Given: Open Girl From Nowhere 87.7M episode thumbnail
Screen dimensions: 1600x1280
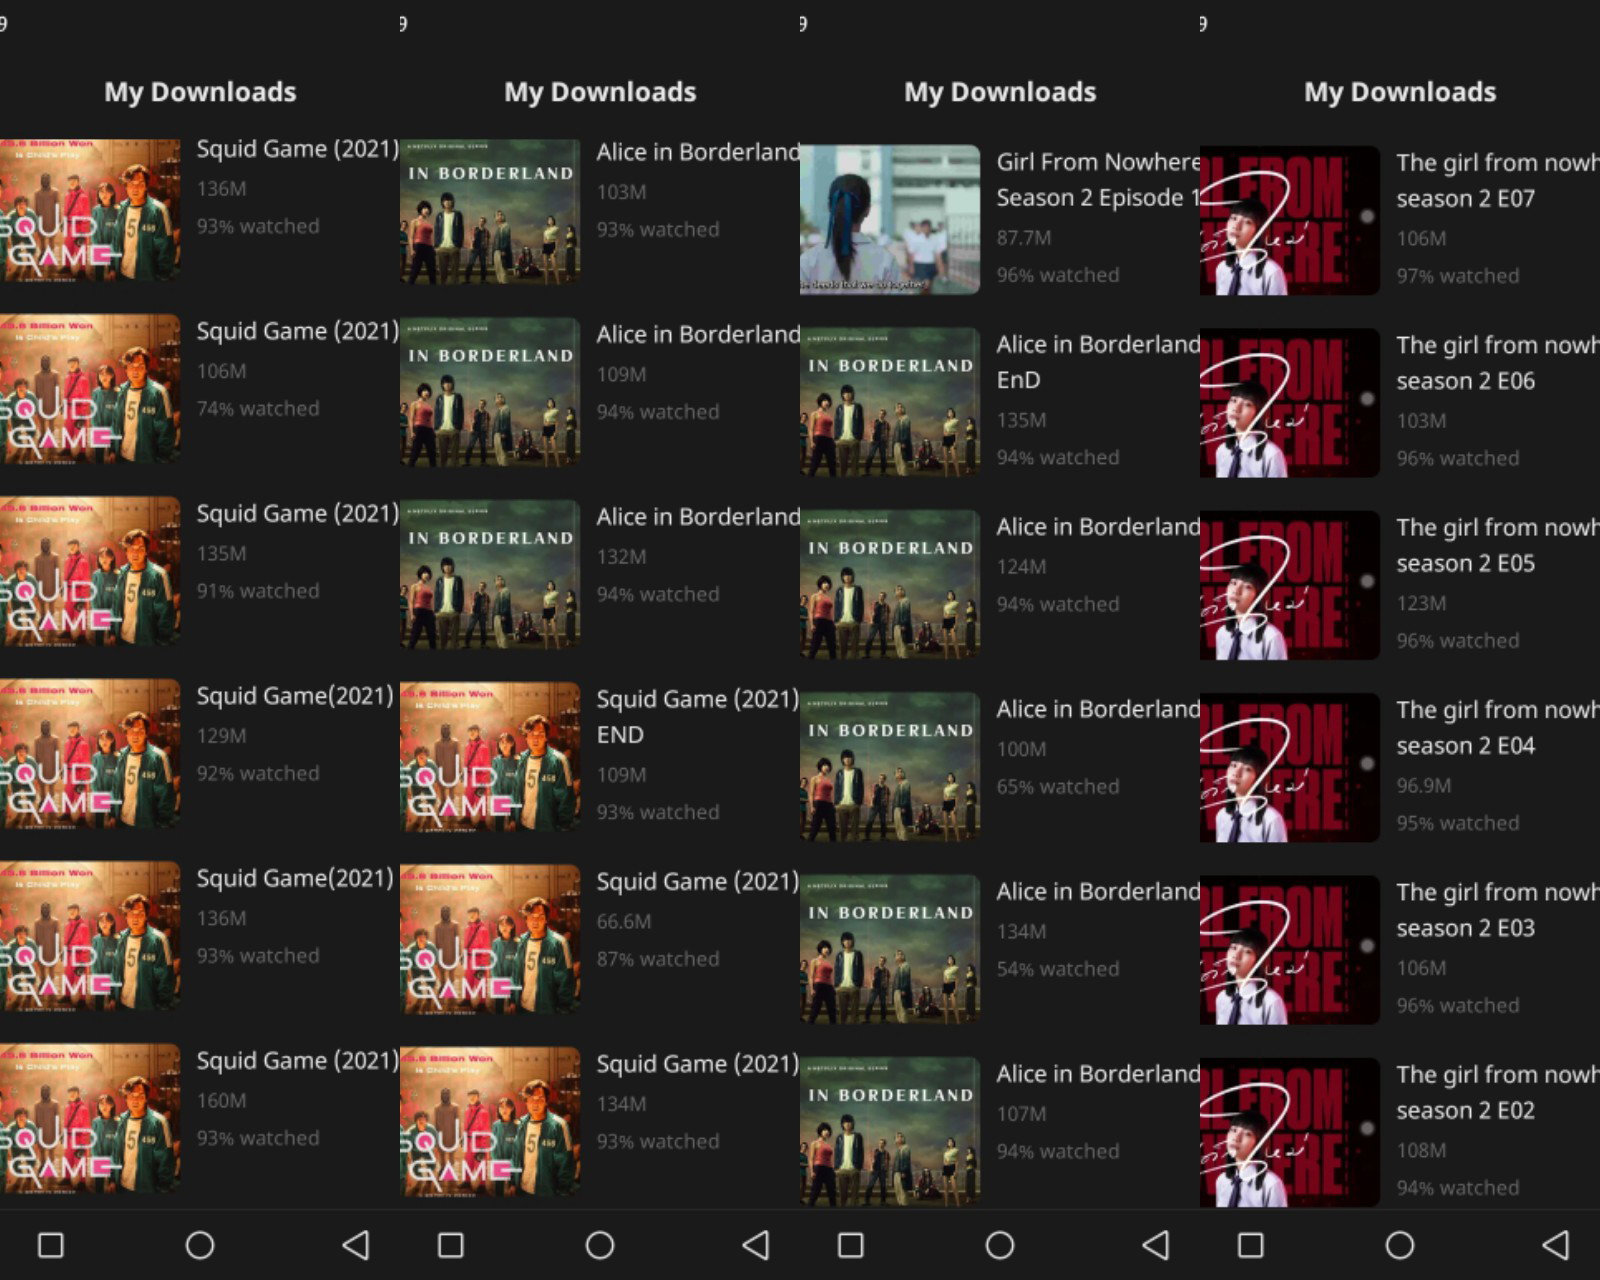Looking at the screenshot, I should (890, 220).
